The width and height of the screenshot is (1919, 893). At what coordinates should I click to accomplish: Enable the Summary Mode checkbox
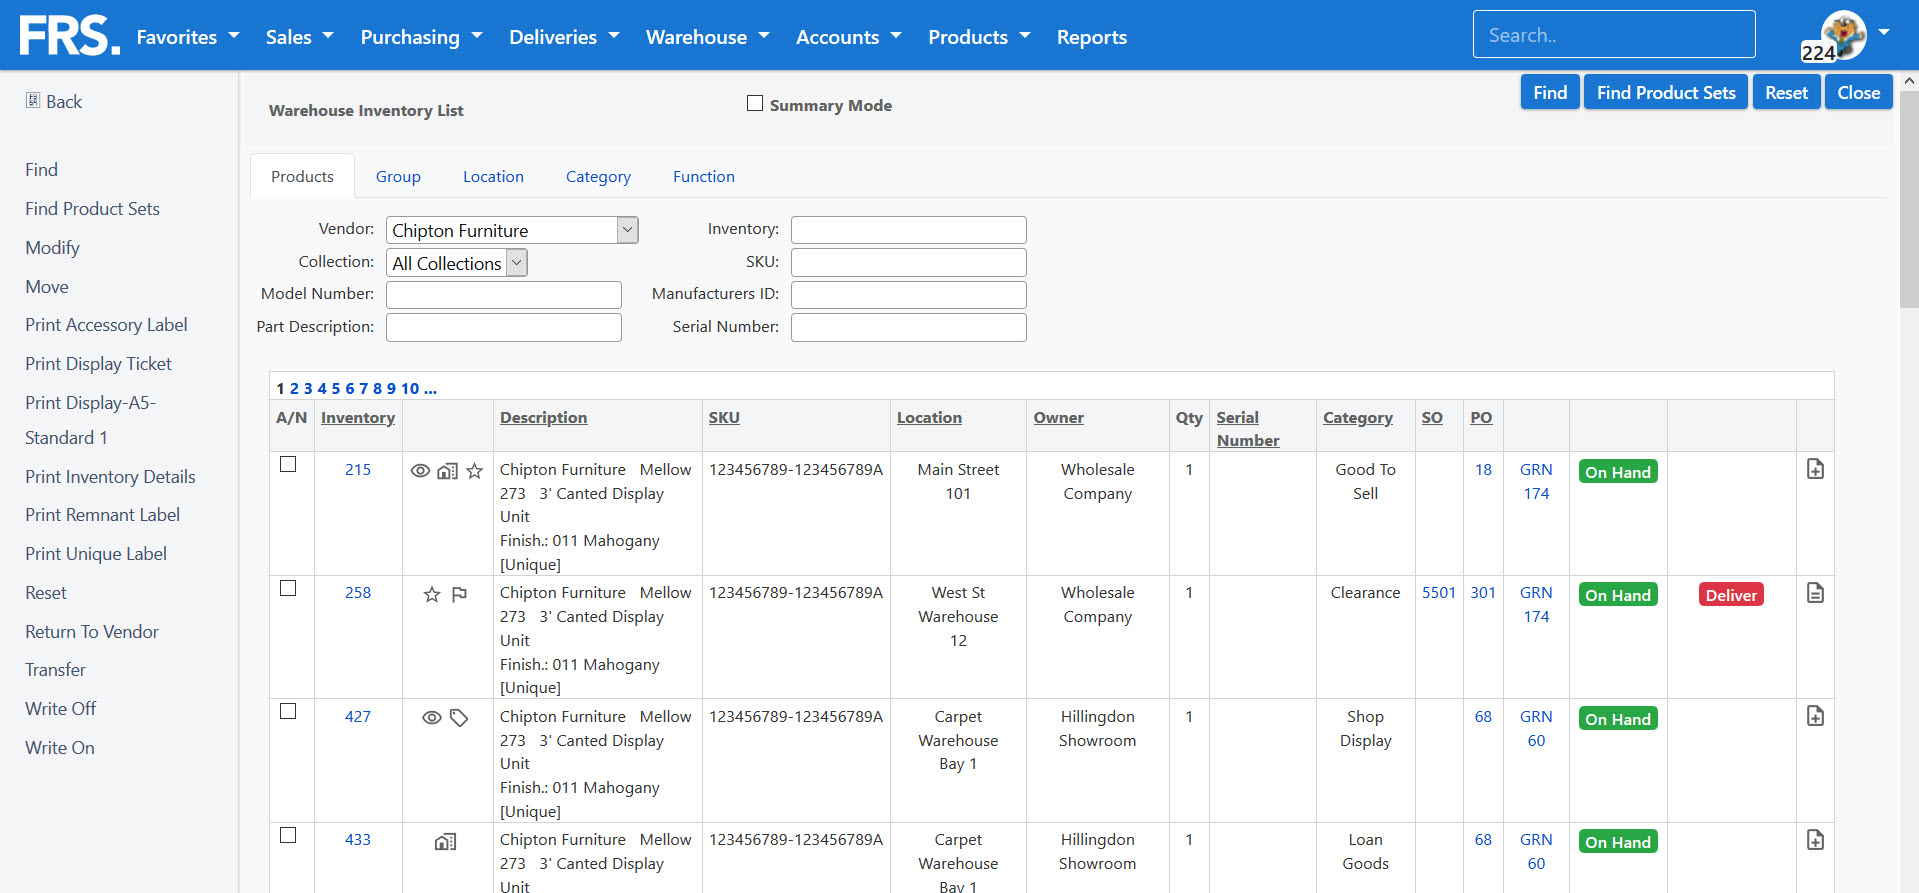(755, 103)
